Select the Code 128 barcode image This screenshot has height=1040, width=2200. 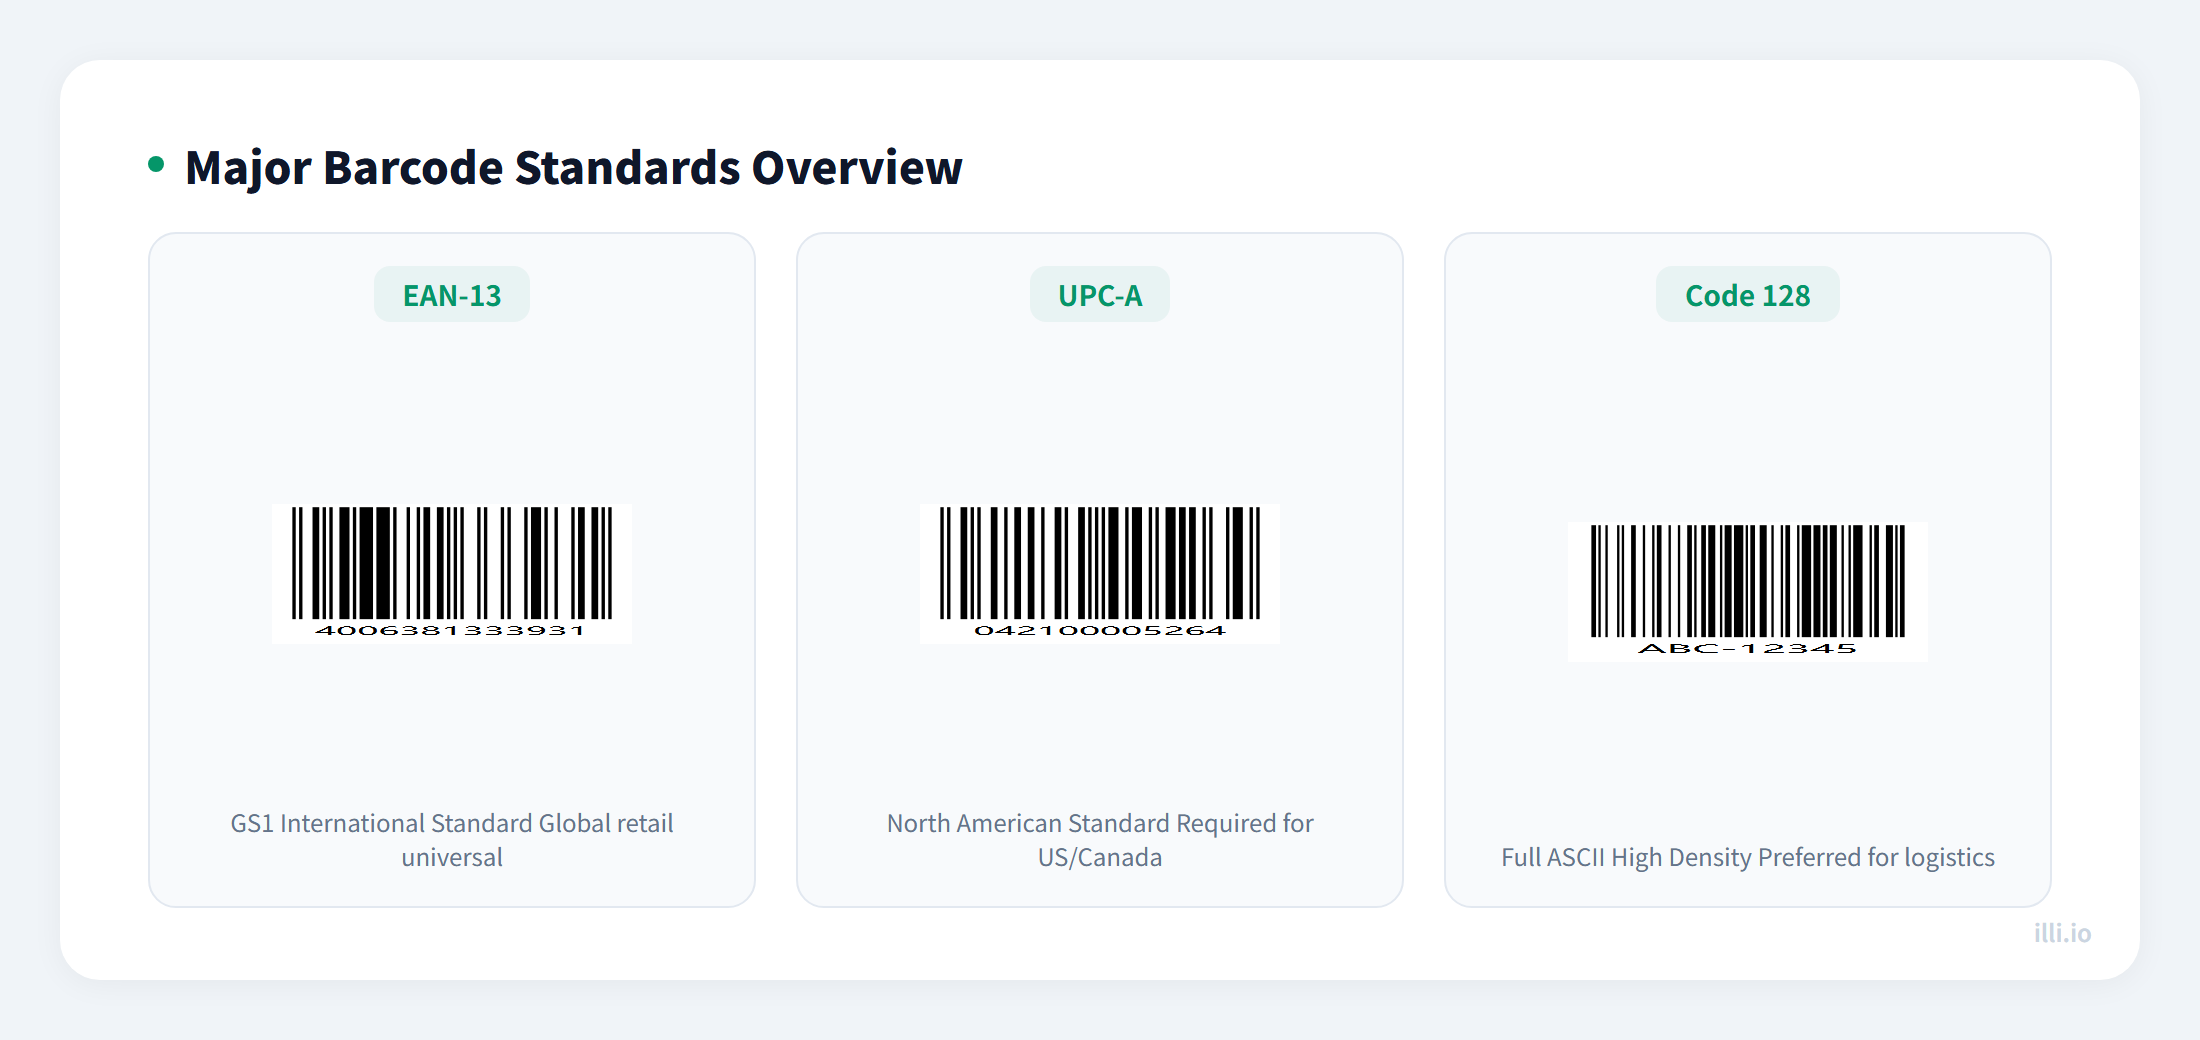(1747, 588)
